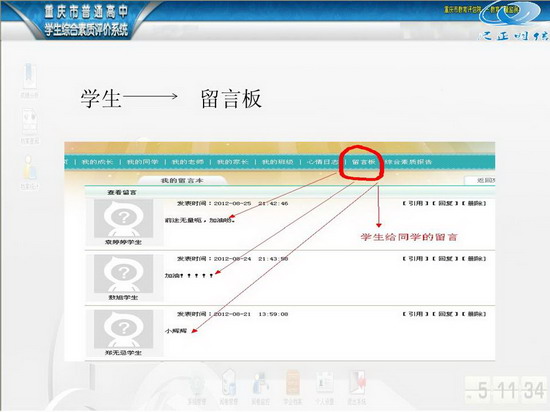The height and width of the screenshot is (412, 550).
Task: Select 我的同学 in the teal navigation bar
Action: tap(142, 162)
